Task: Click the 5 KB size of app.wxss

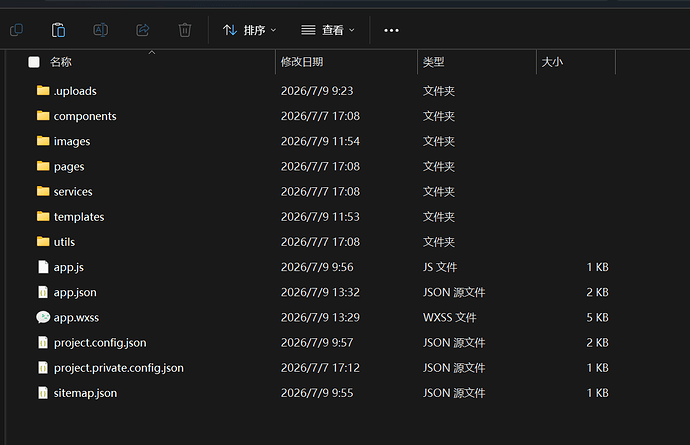Action: (597, 318)
